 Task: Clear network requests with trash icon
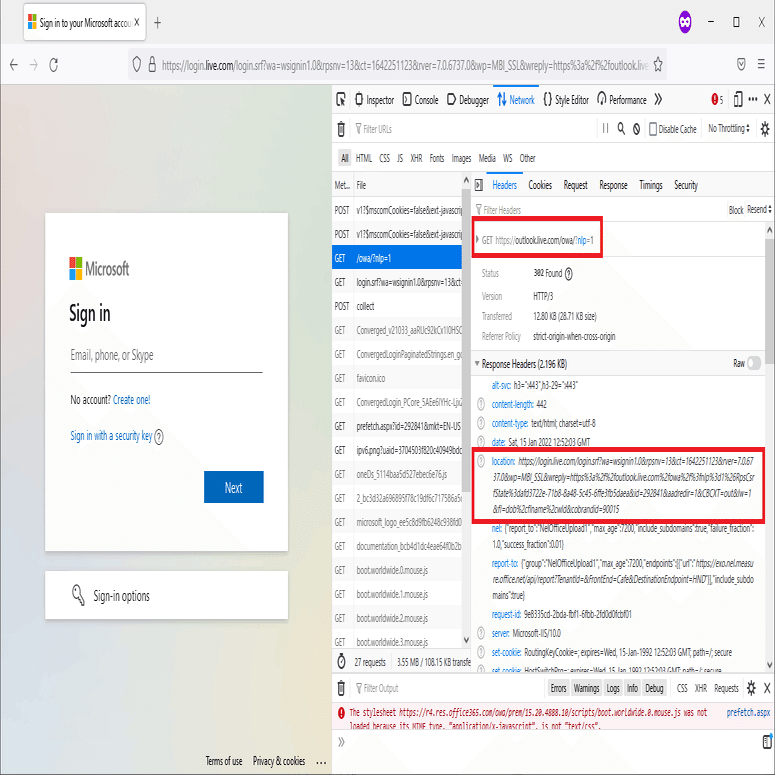click(341, 129)
